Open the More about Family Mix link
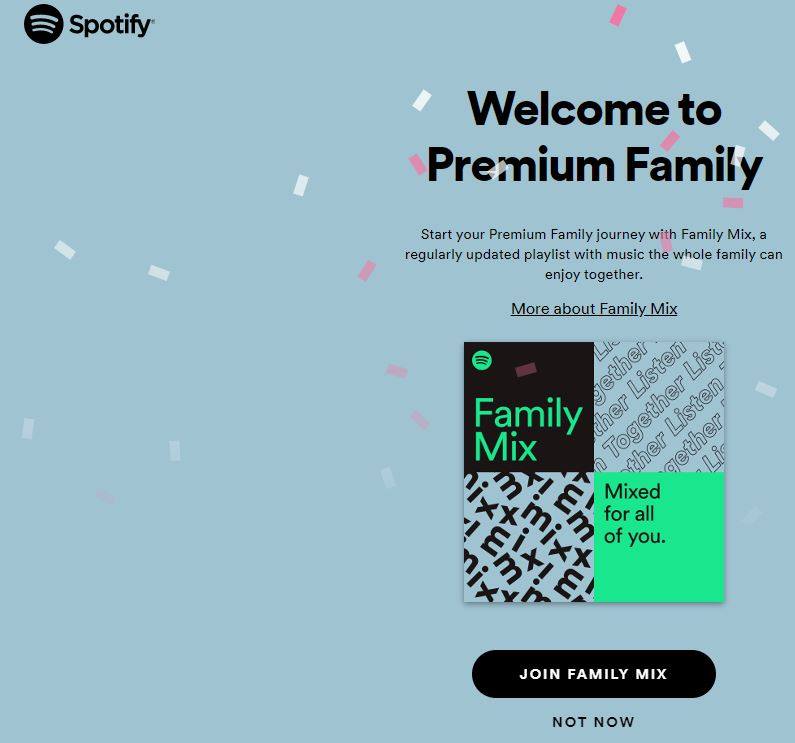 (594, 308)
